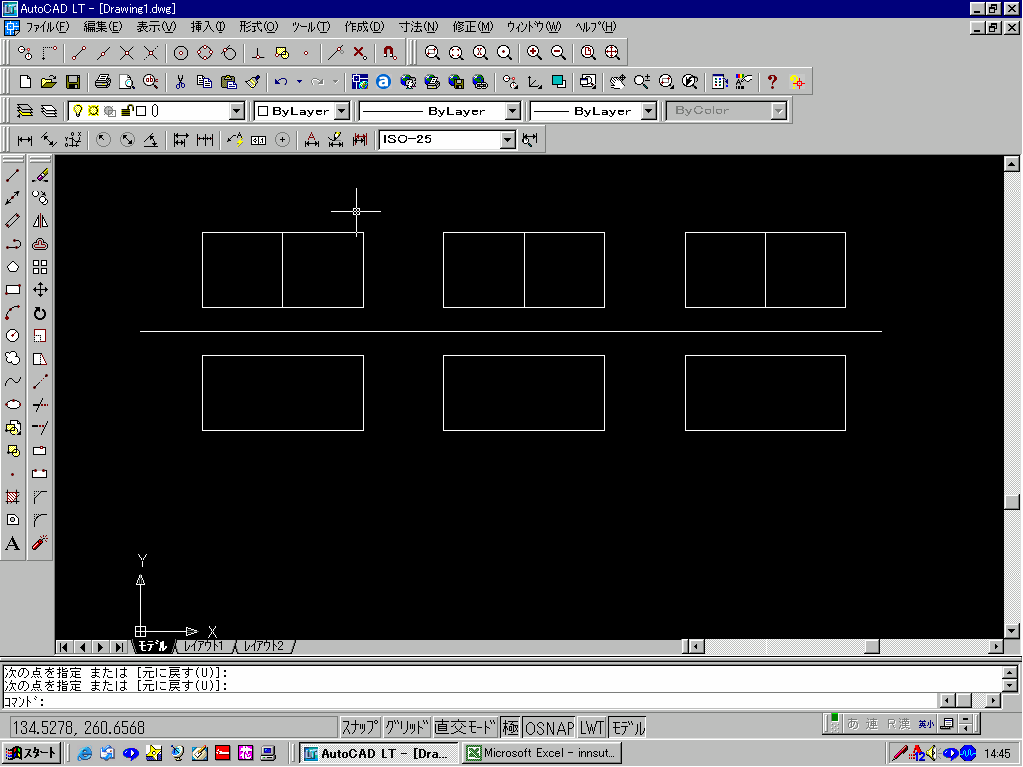Click the Open file icon
1023x767 pixels.
(48, 82)
